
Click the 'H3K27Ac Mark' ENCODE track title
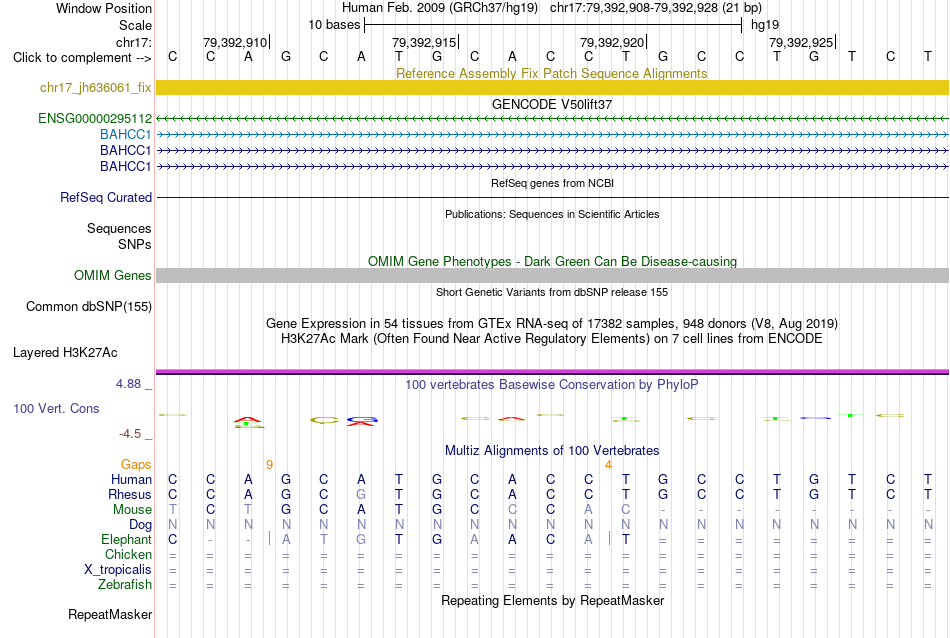[x=552, y=339]
